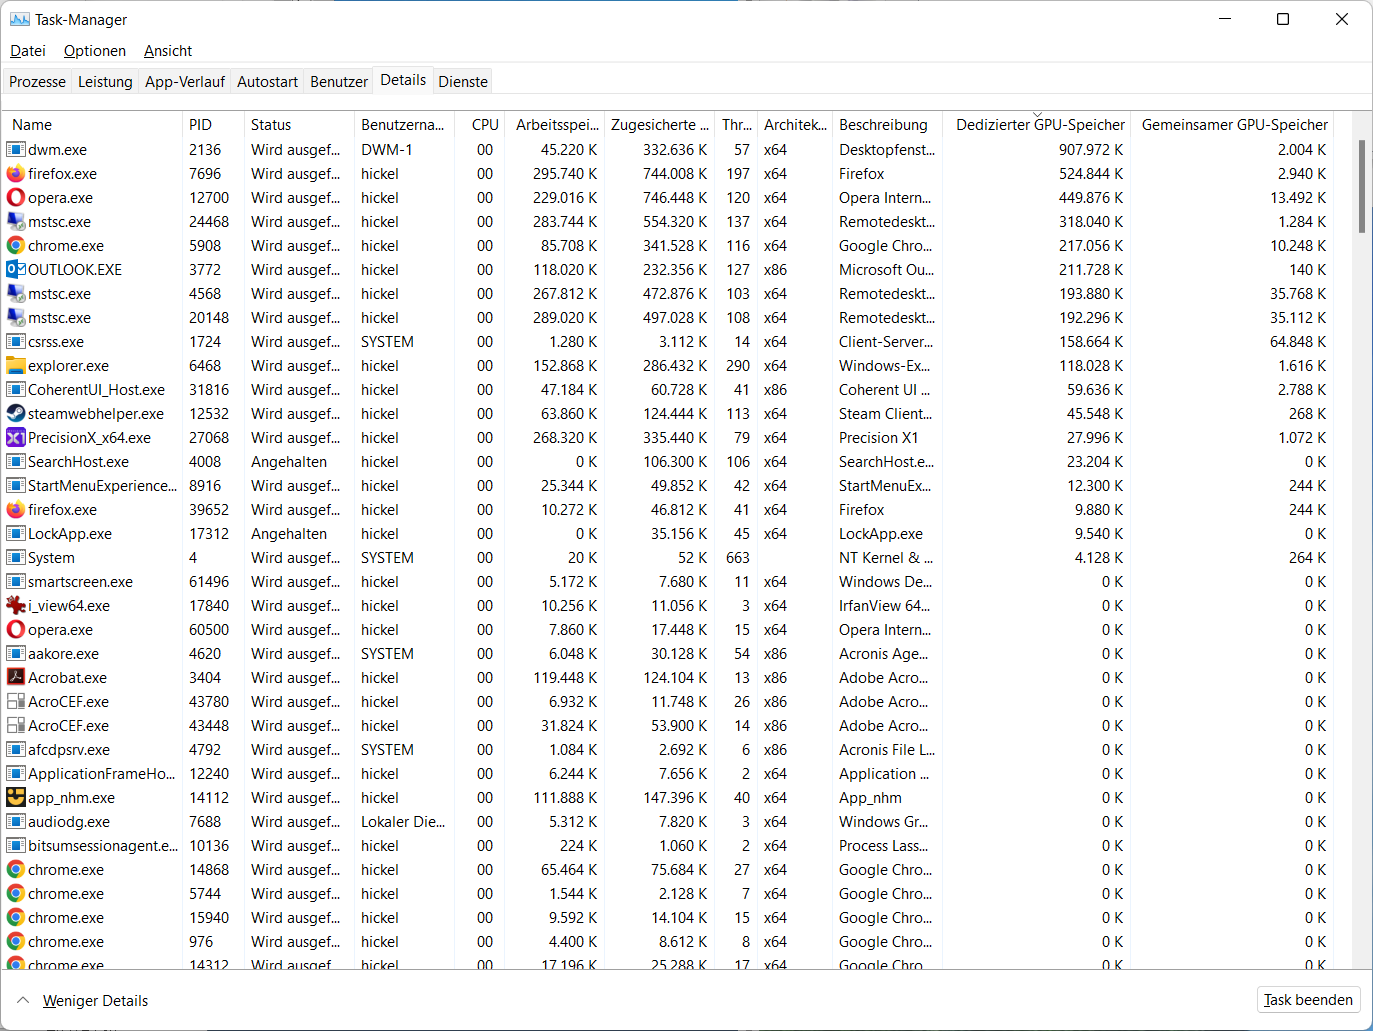Click the App_nhm description cell
This screenshot has width=1373, height=1031.
(x=870, y=798)
